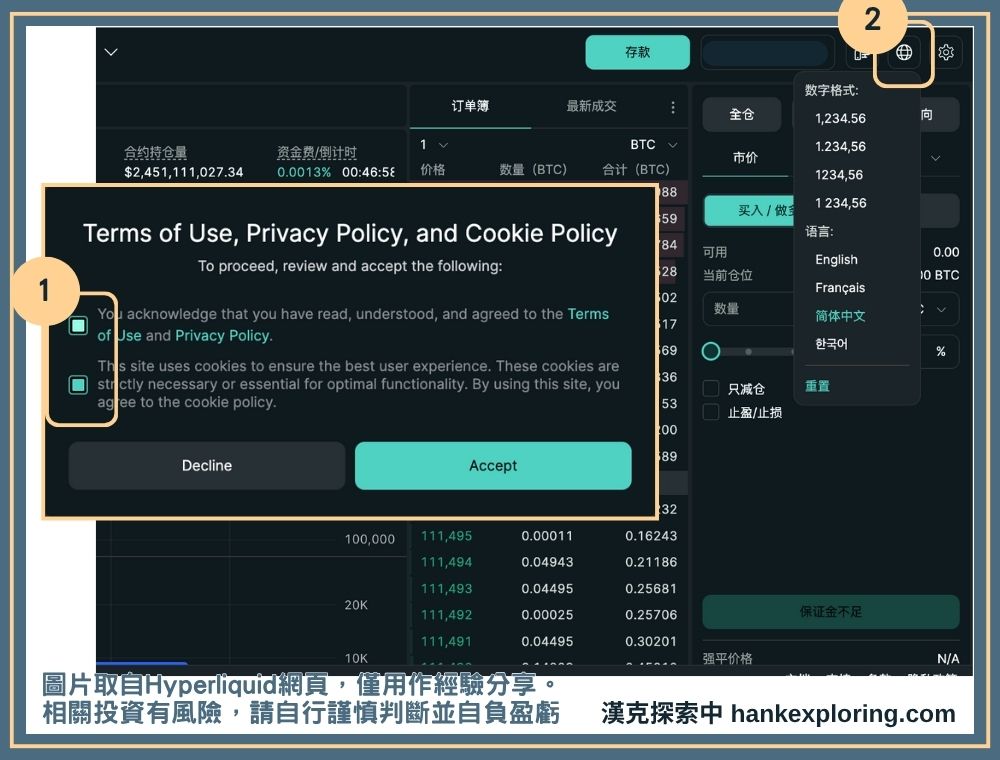Select the 订单簿 order book tab
The image size is (1000, 760).
(x=470, y=106)
